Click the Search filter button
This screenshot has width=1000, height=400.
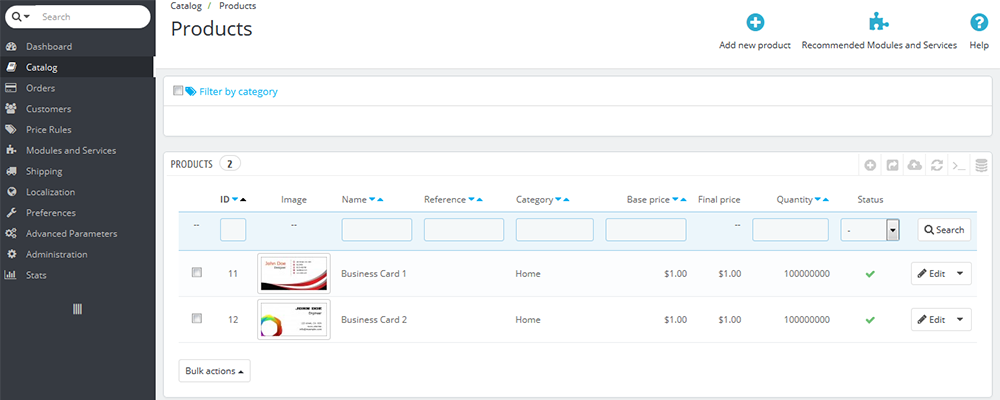tap(944, 230)
